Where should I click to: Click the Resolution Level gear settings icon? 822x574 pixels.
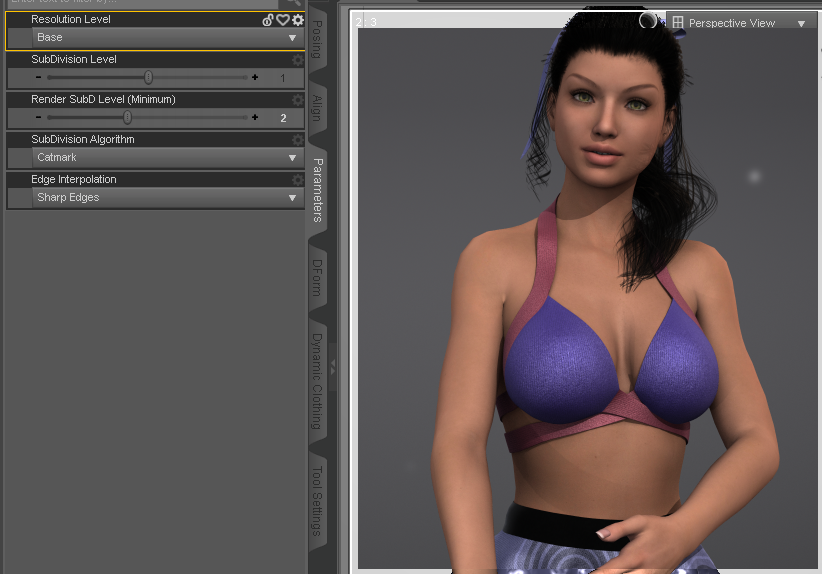coord(298,20)
